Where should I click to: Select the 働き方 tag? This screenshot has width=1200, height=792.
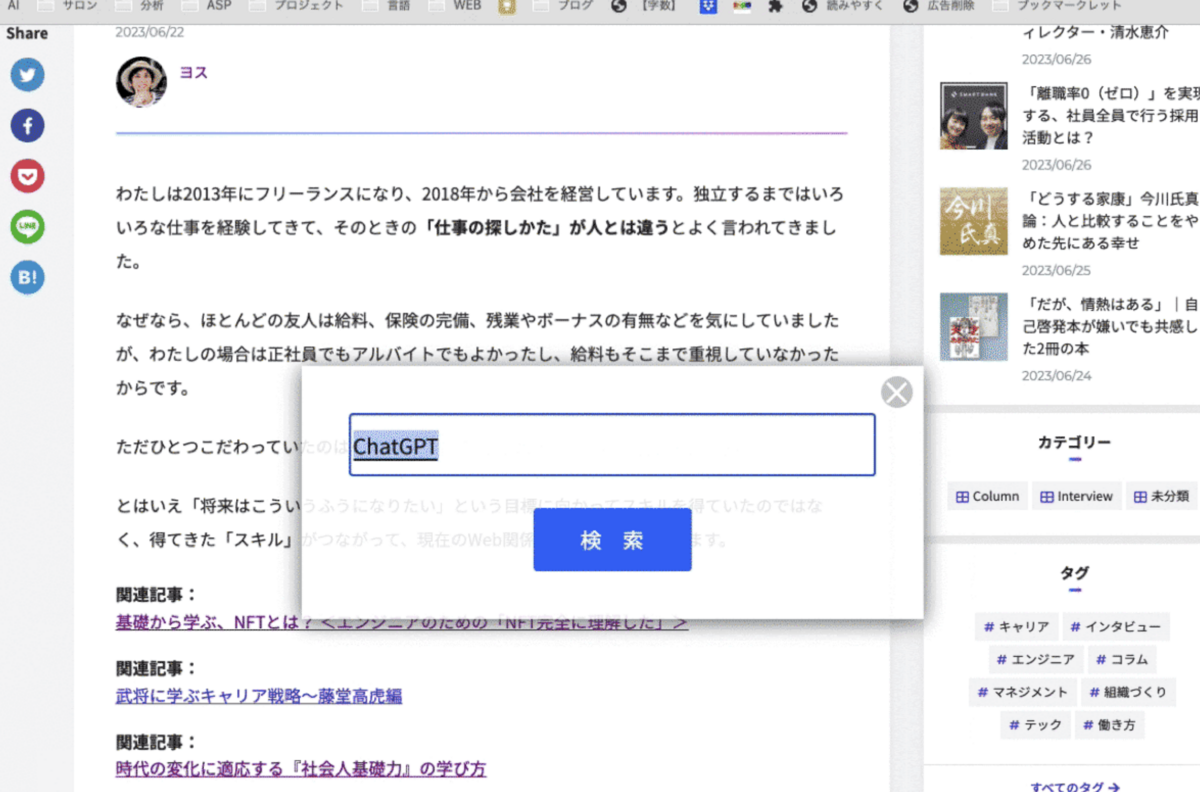[x=1110, y=725]
